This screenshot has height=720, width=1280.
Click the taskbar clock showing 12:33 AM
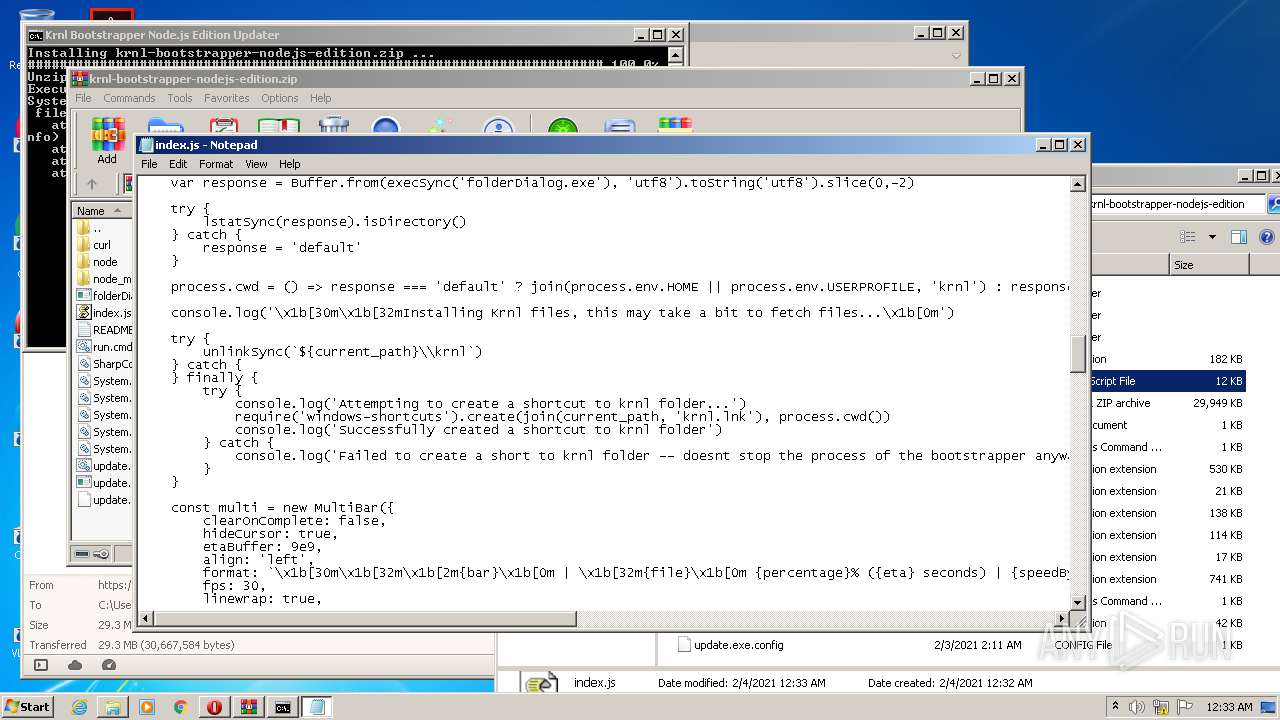pyautogui.click(x=1229, y=707)
